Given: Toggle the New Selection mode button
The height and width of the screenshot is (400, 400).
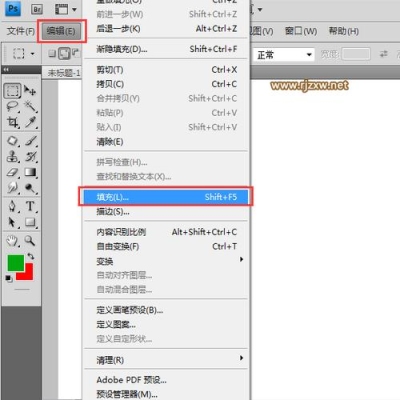Looking at the screenshot, I should pos(52,53).
